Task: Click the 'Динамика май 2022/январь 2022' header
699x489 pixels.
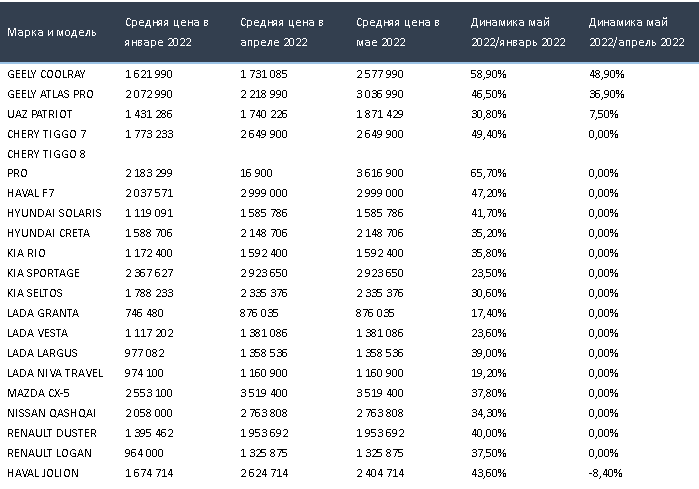Action: coord(517,32)
